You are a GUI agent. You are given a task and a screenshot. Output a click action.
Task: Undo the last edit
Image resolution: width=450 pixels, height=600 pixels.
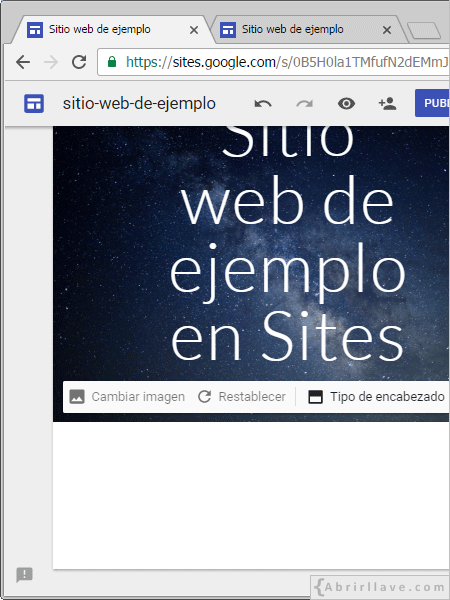tap(263, 104)
